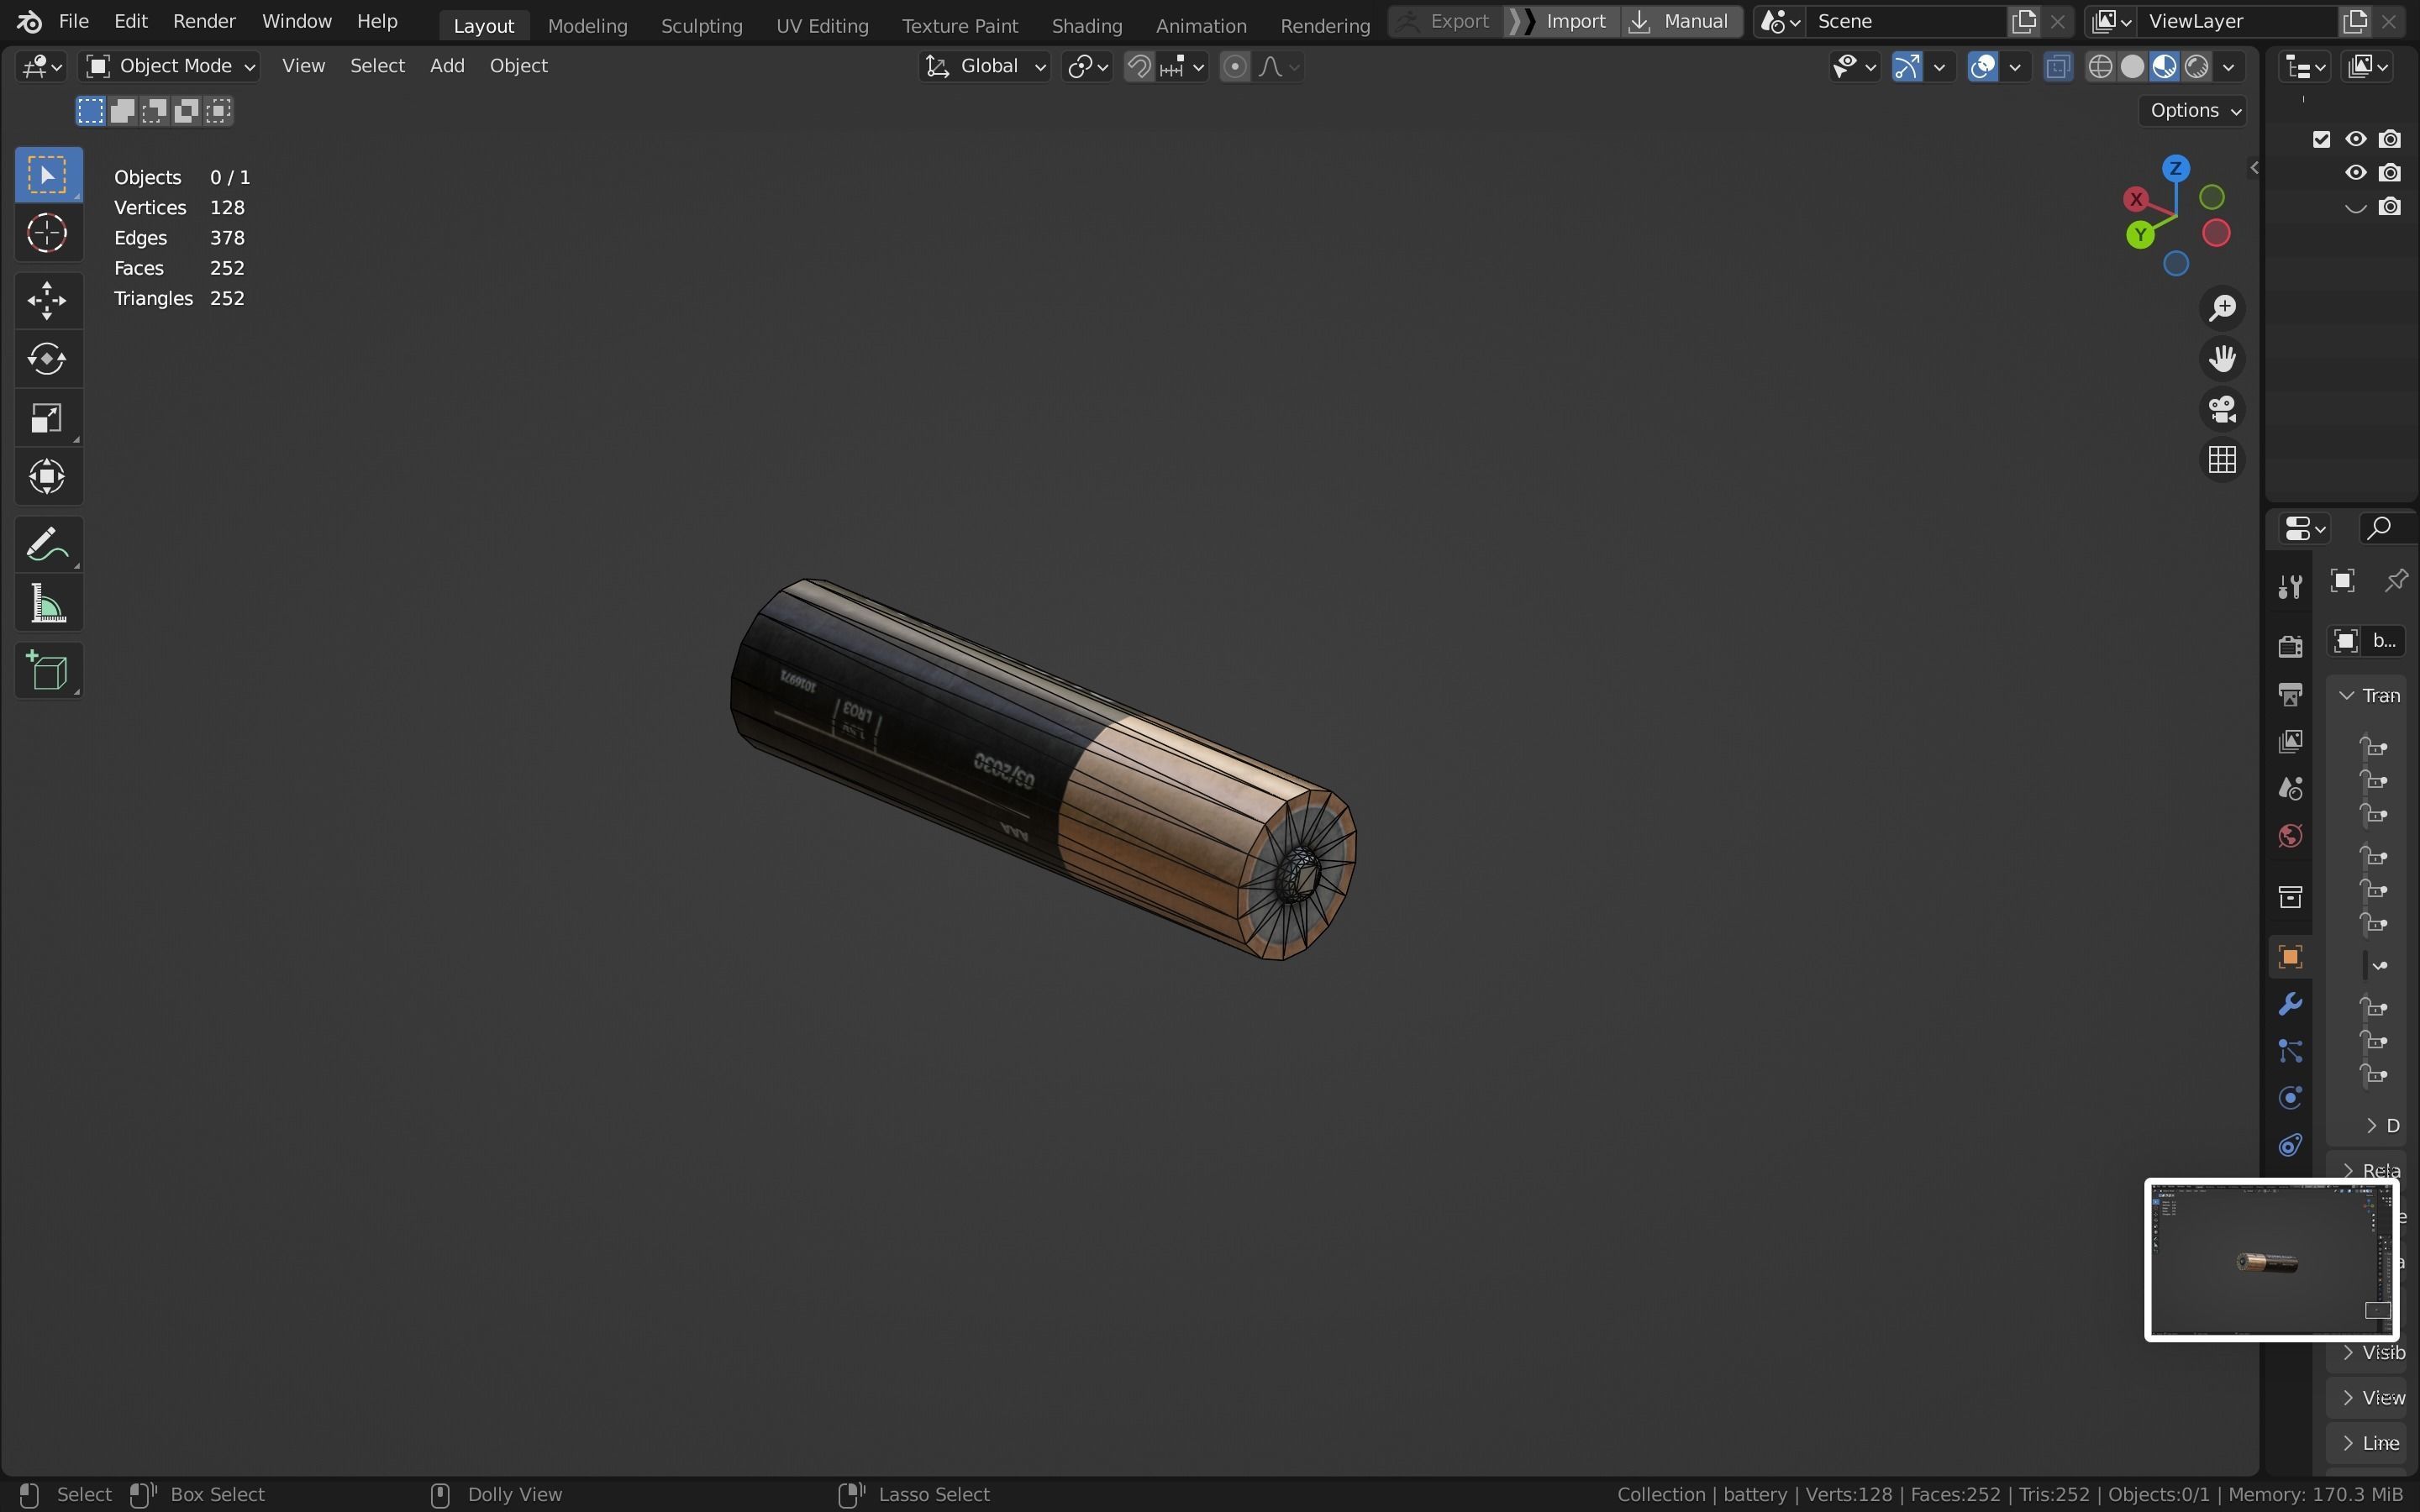Screen dimensions: 2420x1512
Task: Open the outliner display mode dropdown
Action: pyautogui.click(x=2368, y=67)
